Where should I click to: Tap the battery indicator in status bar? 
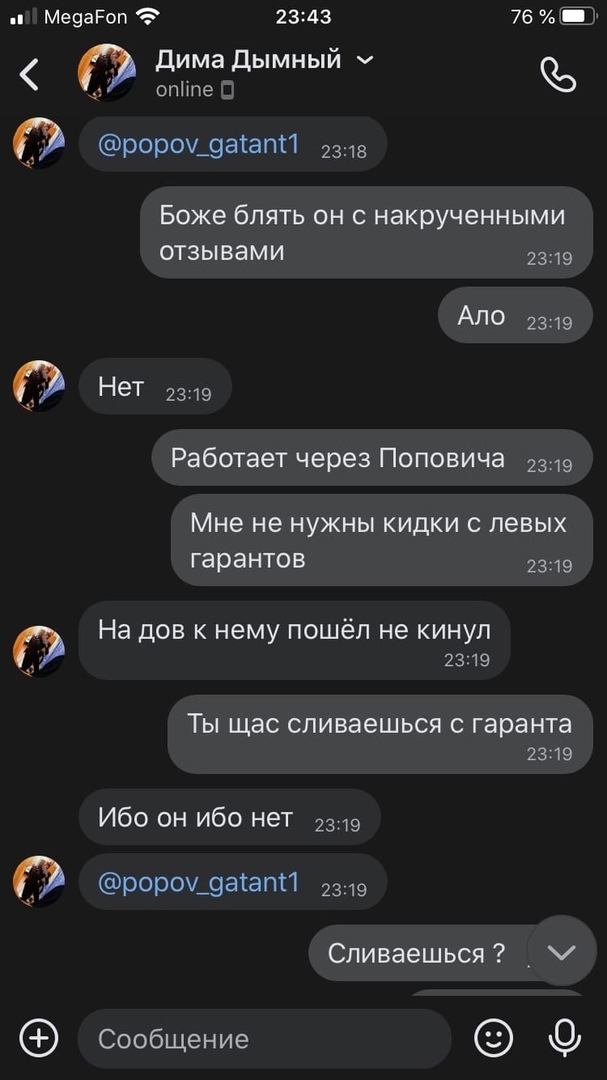577,17
